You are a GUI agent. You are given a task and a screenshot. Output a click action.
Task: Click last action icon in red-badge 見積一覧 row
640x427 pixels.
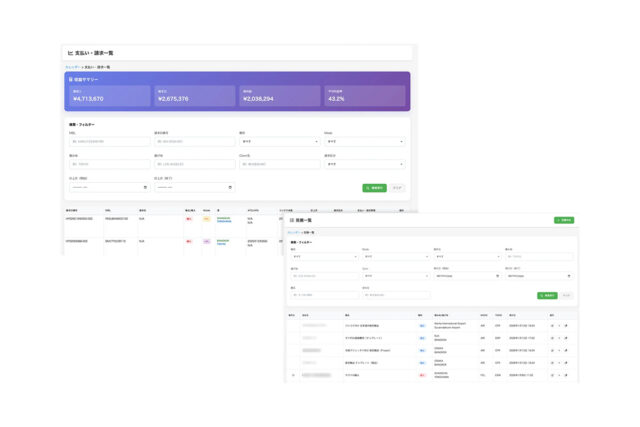tap(566, 375)
